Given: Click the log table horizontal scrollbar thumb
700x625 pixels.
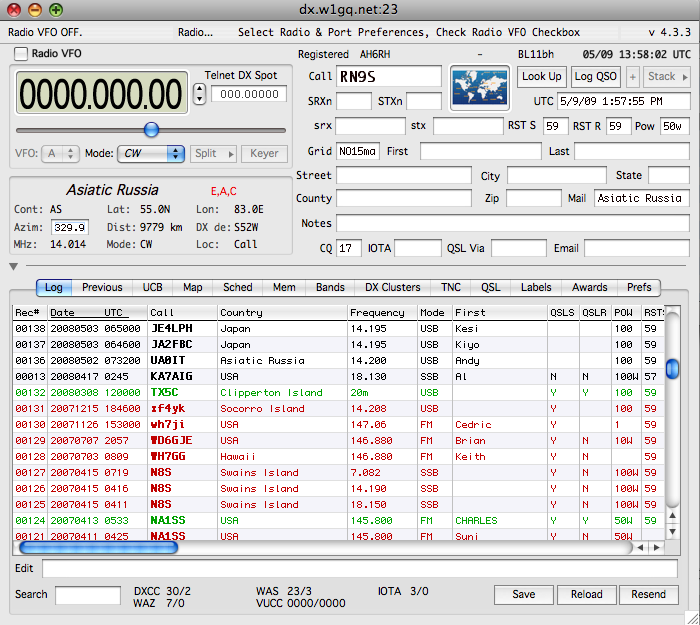Looking at the screenshot, I should [99, 547].
